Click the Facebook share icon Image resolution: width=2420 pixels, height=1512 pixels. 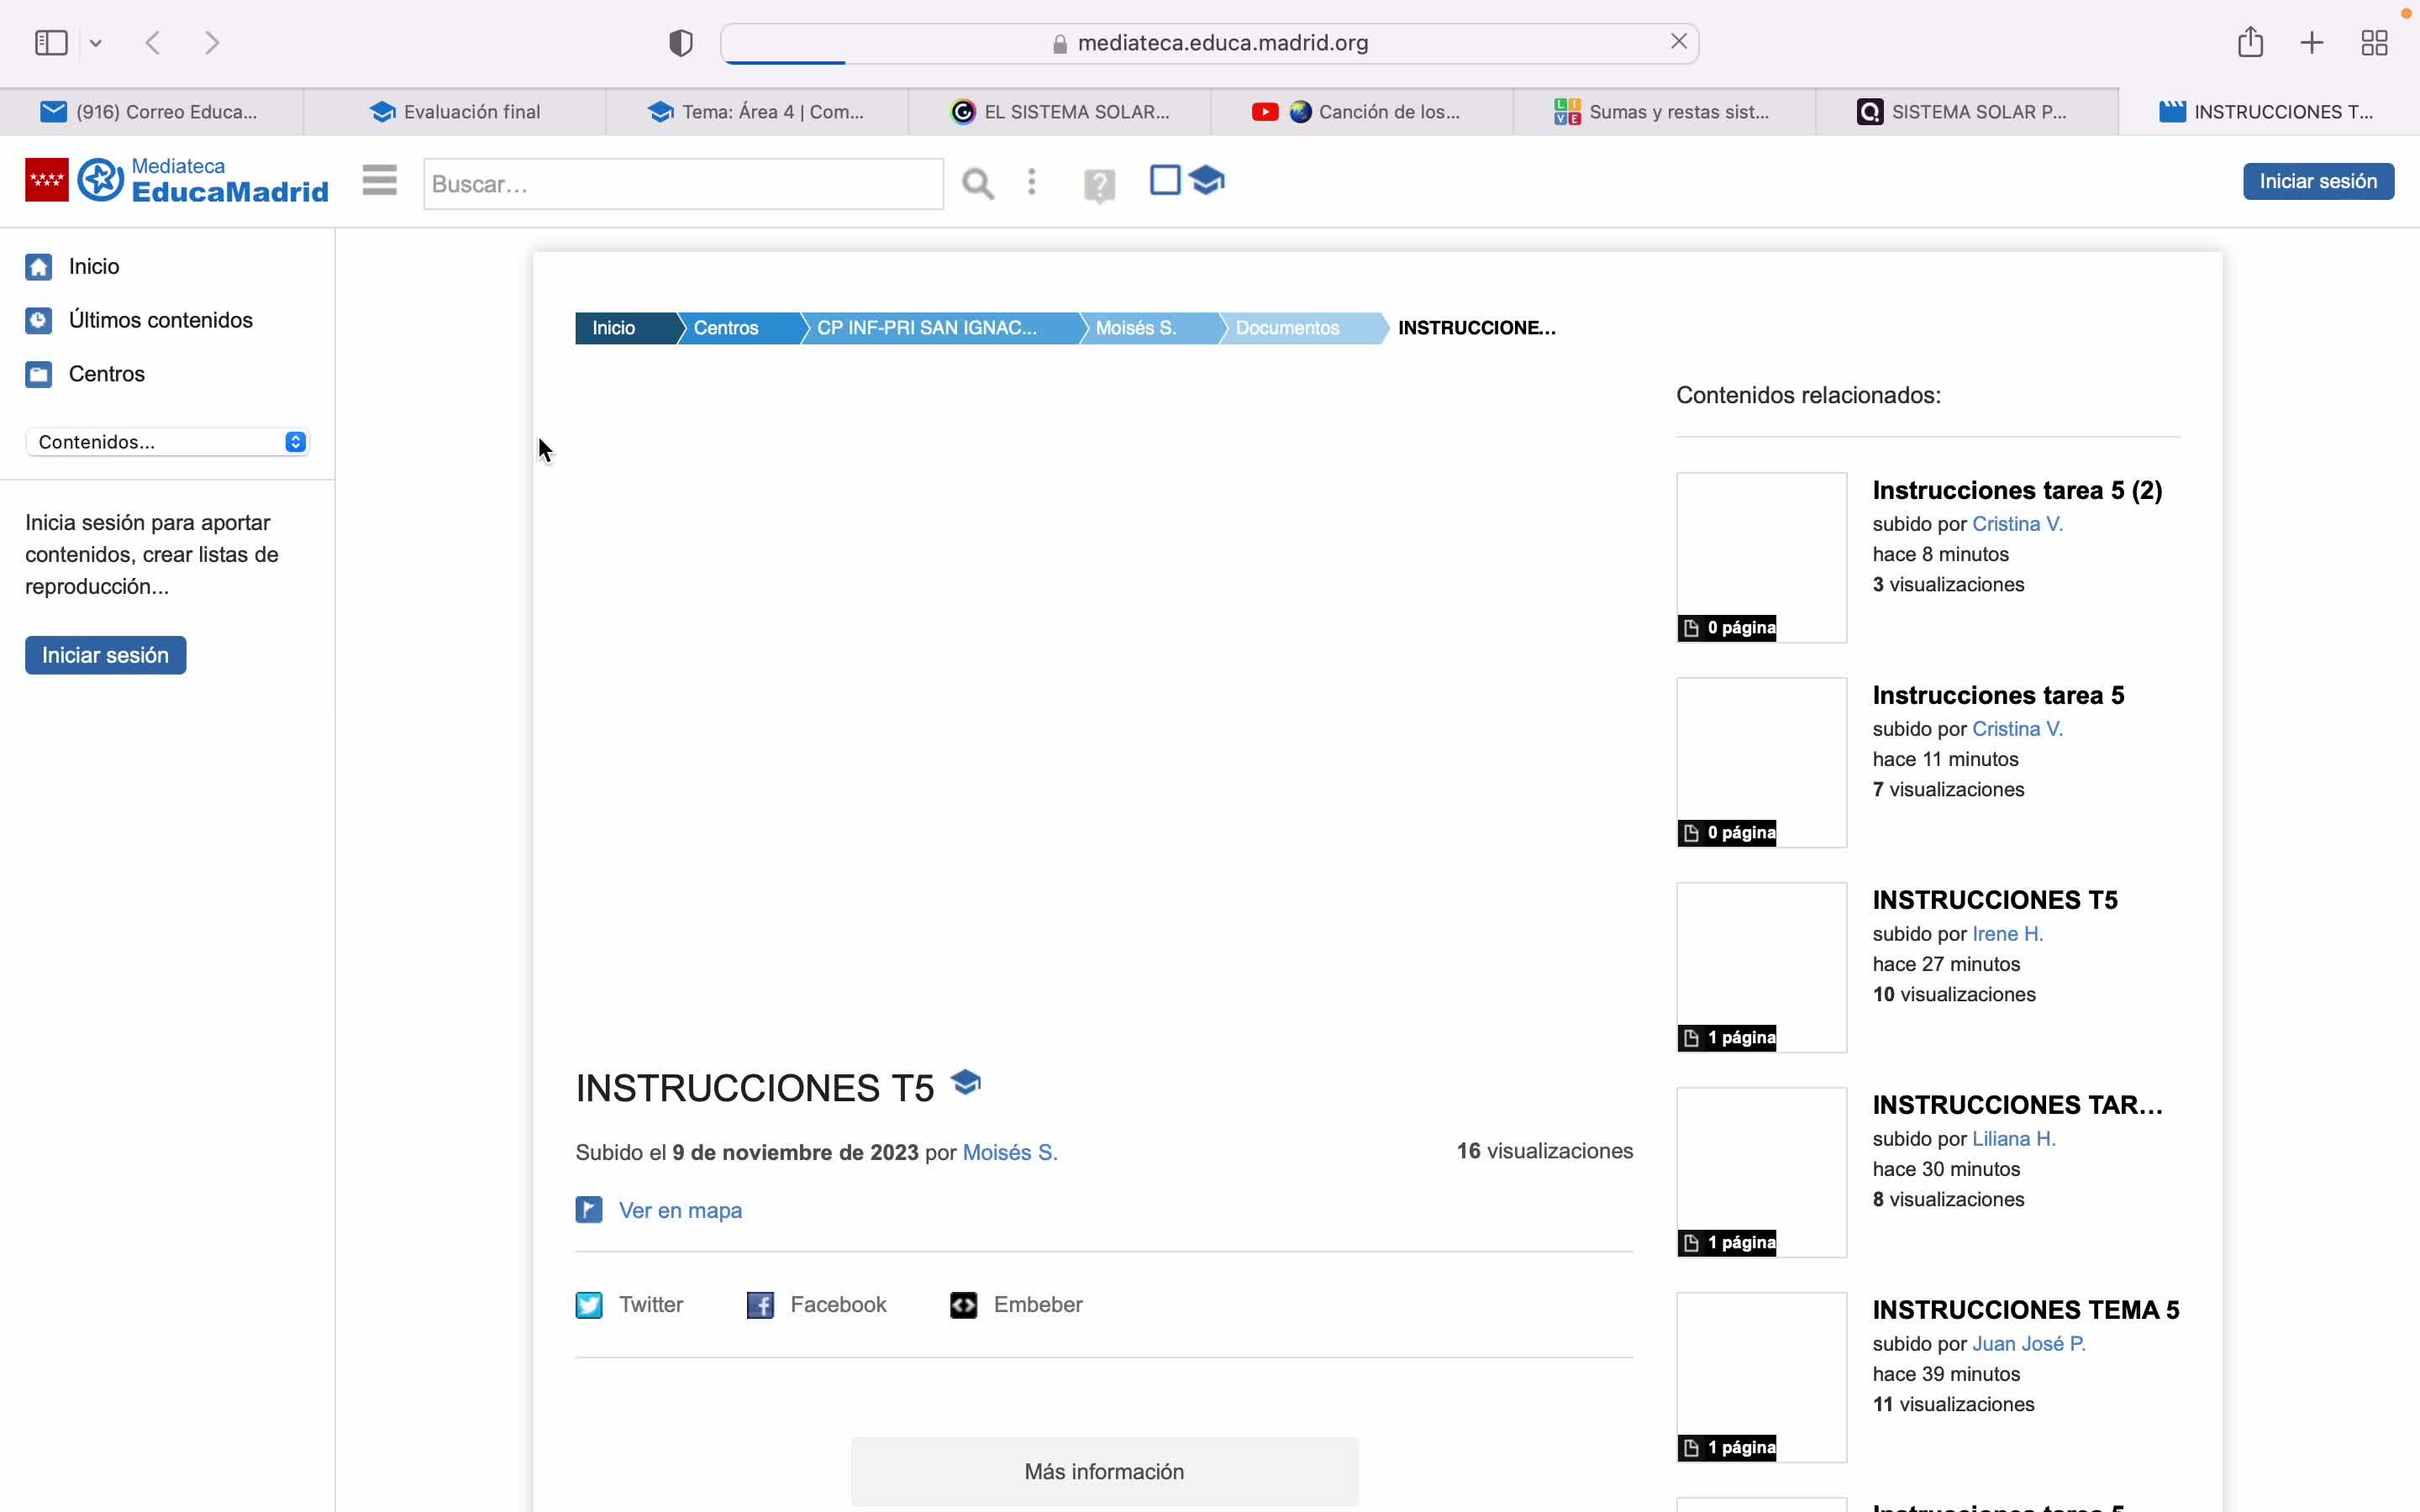pos(760,1305)
